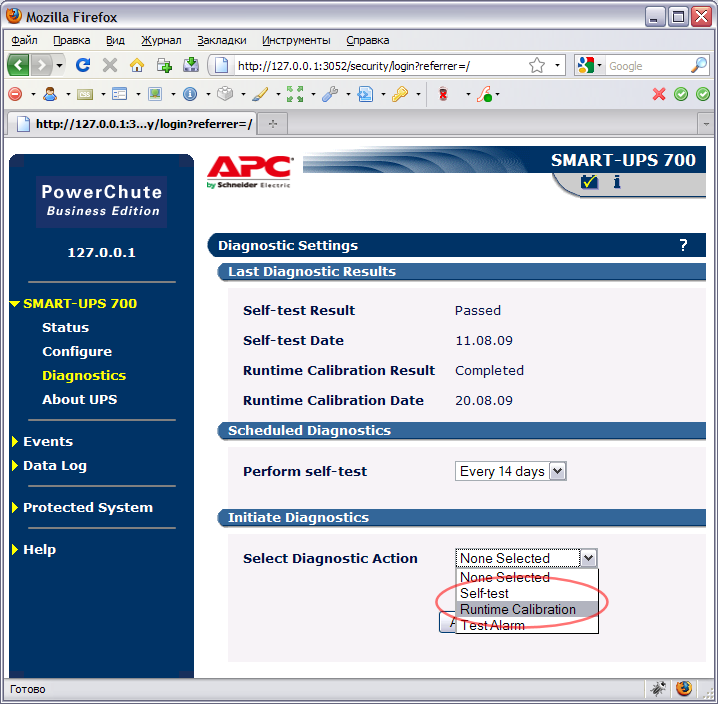Click into the address URL field
Screen dimensions: 718x704
[x=380, y=65]
